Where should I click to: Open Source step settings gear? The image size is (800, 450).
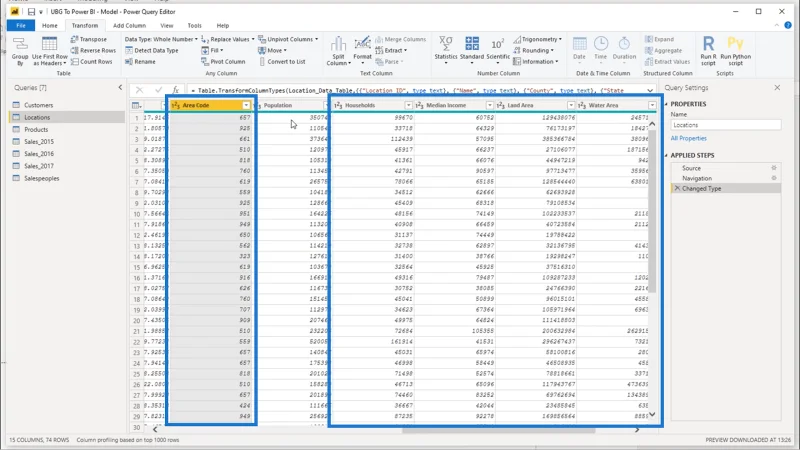coord(774,168)
